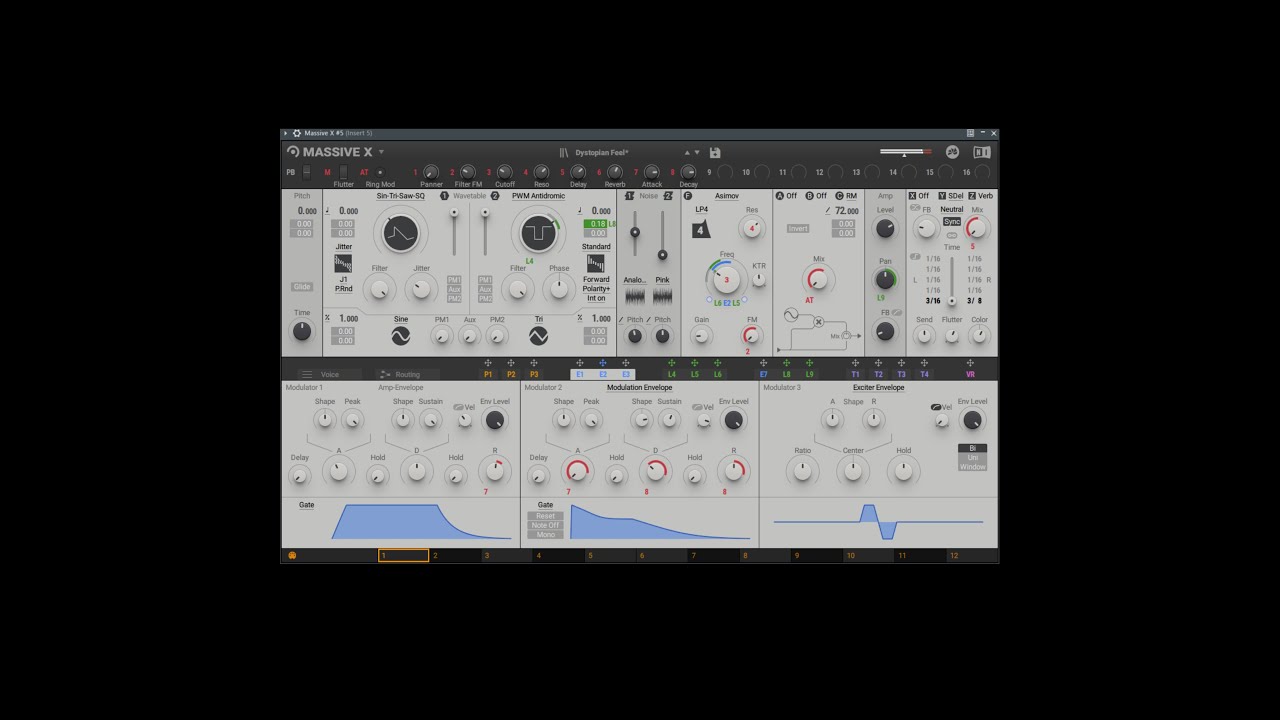The height and width of the screenshot is (720, 1280).
Task: Click the link chain icon under Sync
Action: [x=952, y=236]
